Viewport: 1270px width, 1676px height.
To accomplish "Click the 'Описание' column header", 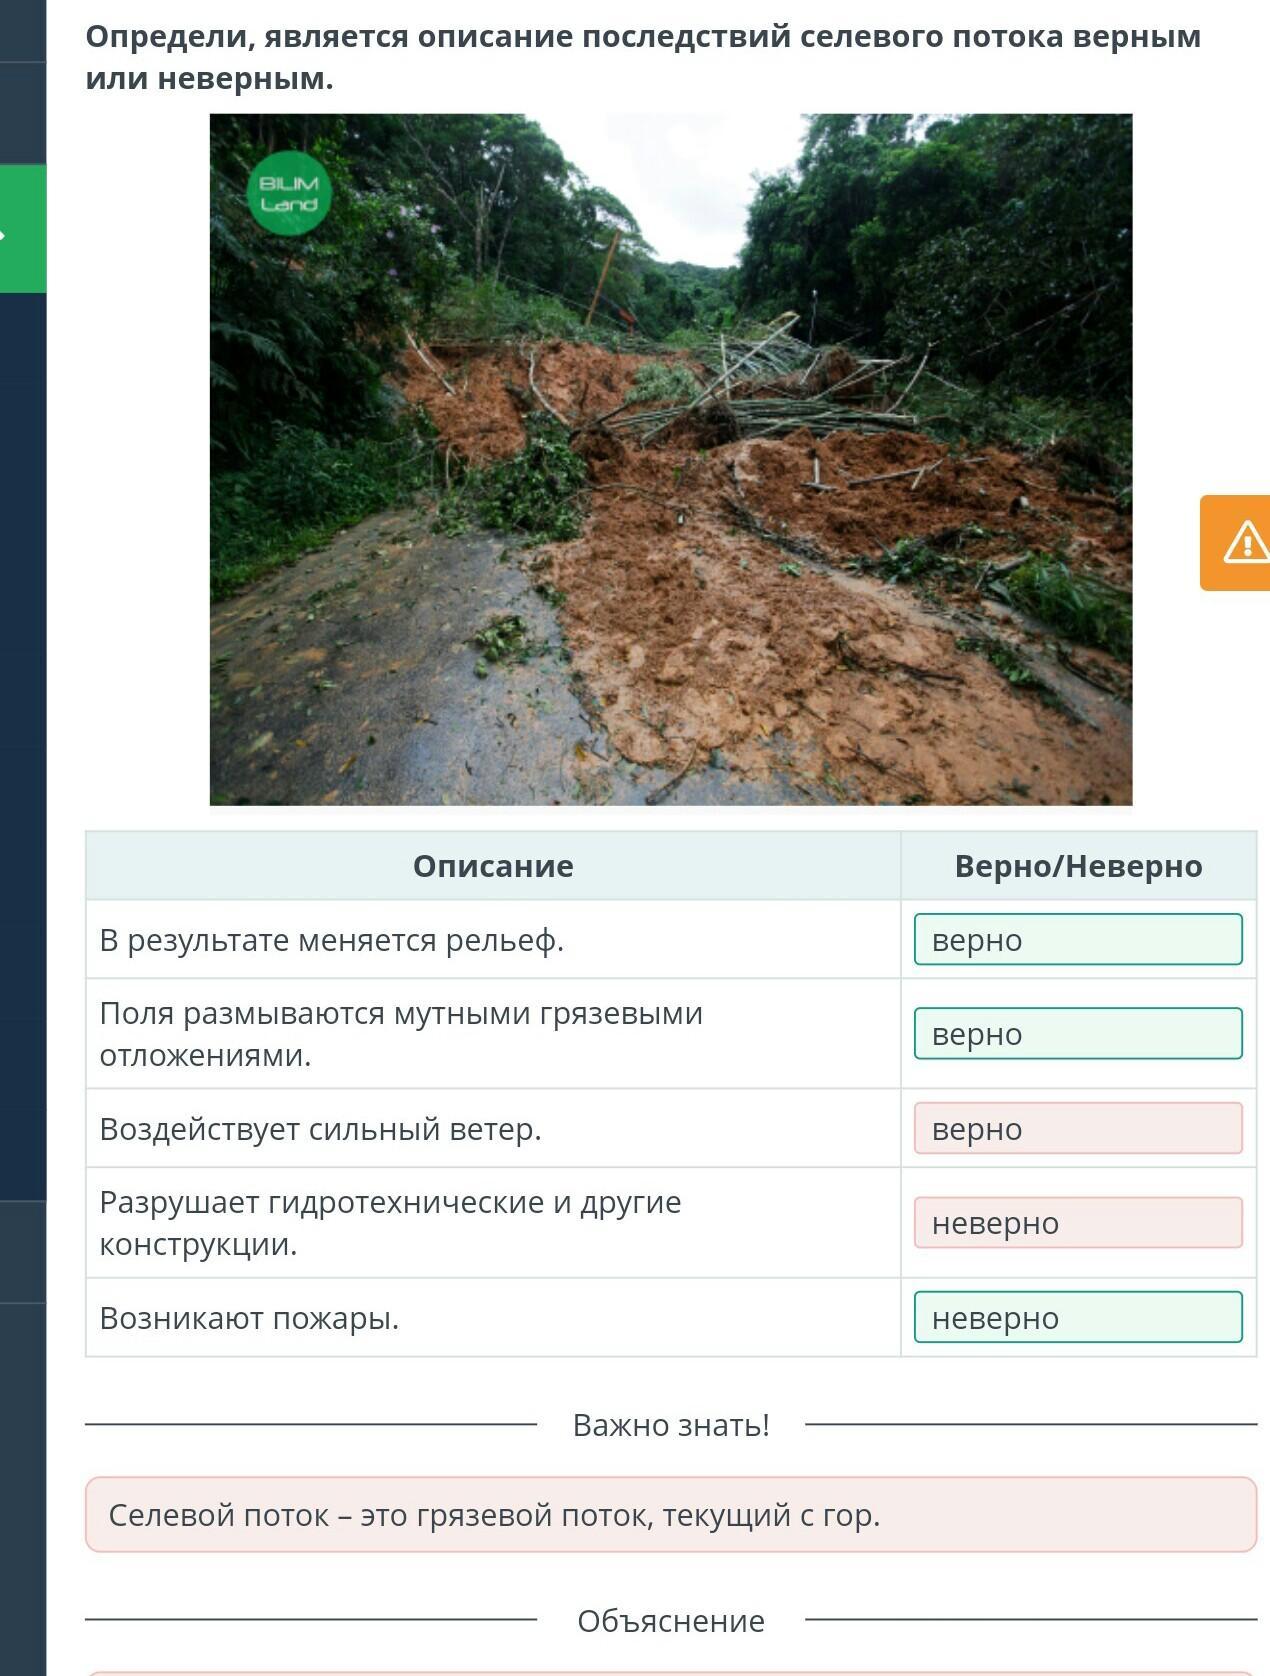I will pyautogui.click(x=493, y=866).
